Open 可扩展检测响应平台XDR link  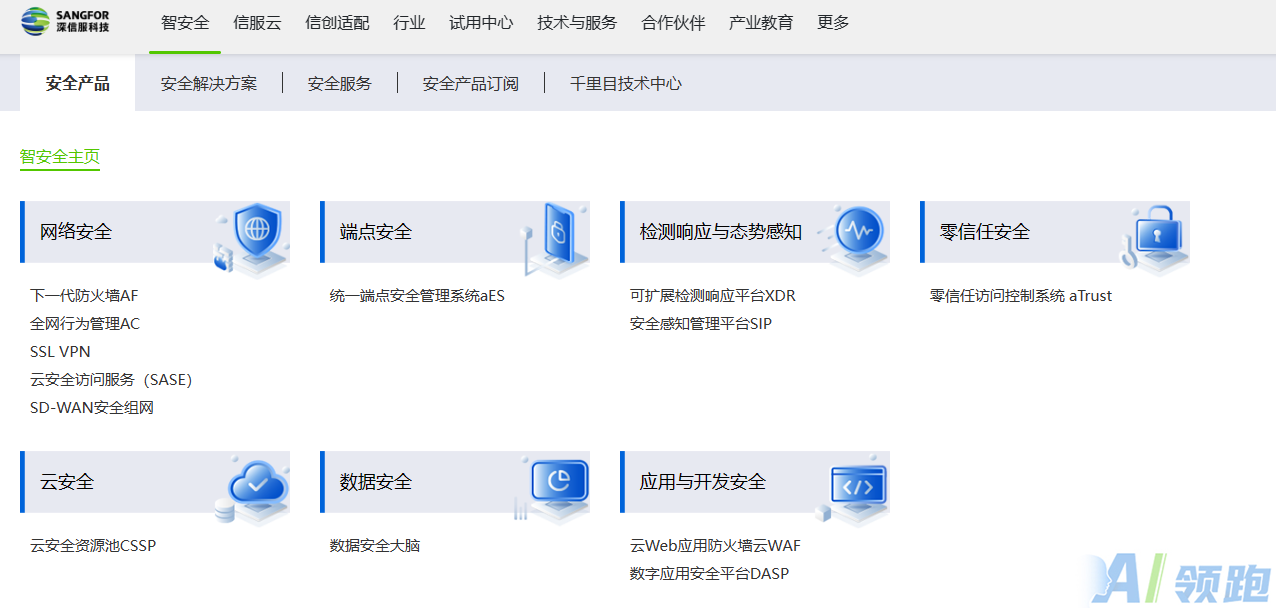coord(713,295)
